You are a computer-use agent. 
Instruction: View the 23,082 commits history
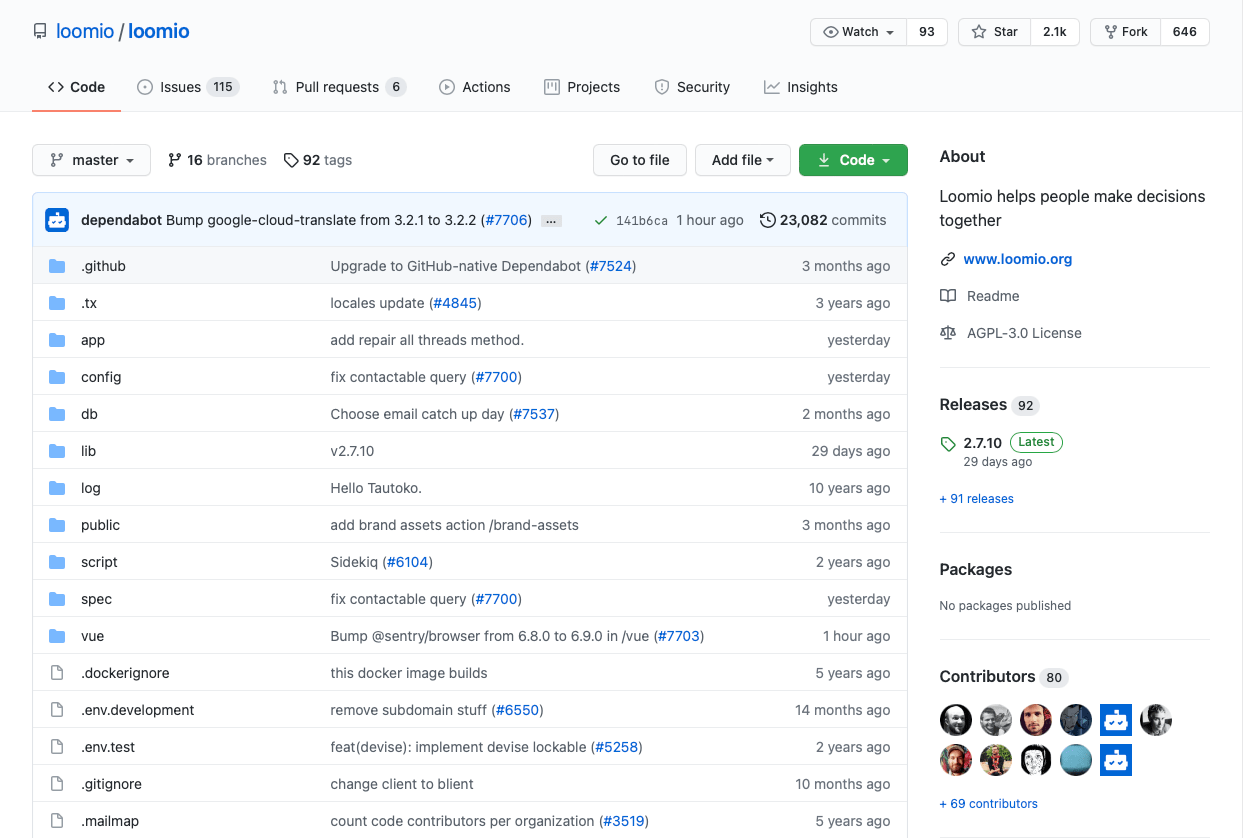(823, 220)
